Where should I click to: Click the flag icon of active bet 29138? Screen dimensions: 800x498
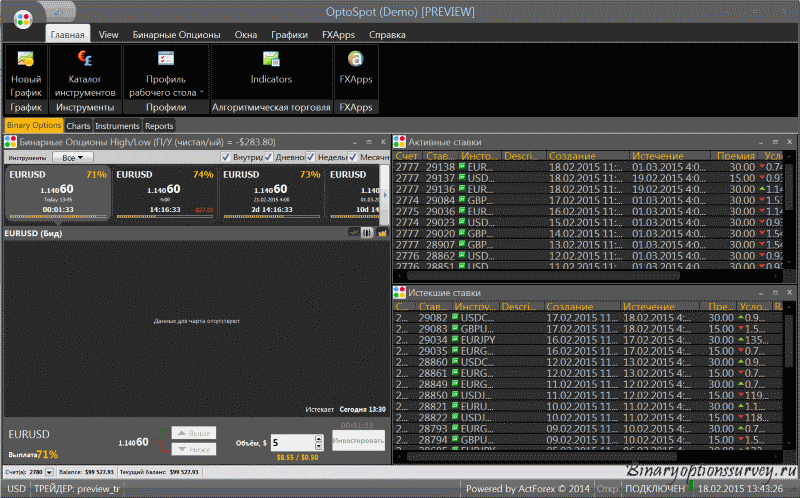point(462,166)
